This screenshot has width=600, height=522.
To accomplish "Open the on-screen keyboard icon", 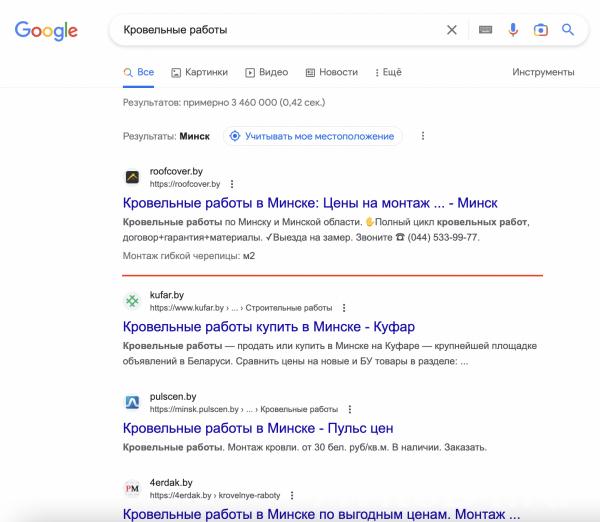I will (485, 30).
